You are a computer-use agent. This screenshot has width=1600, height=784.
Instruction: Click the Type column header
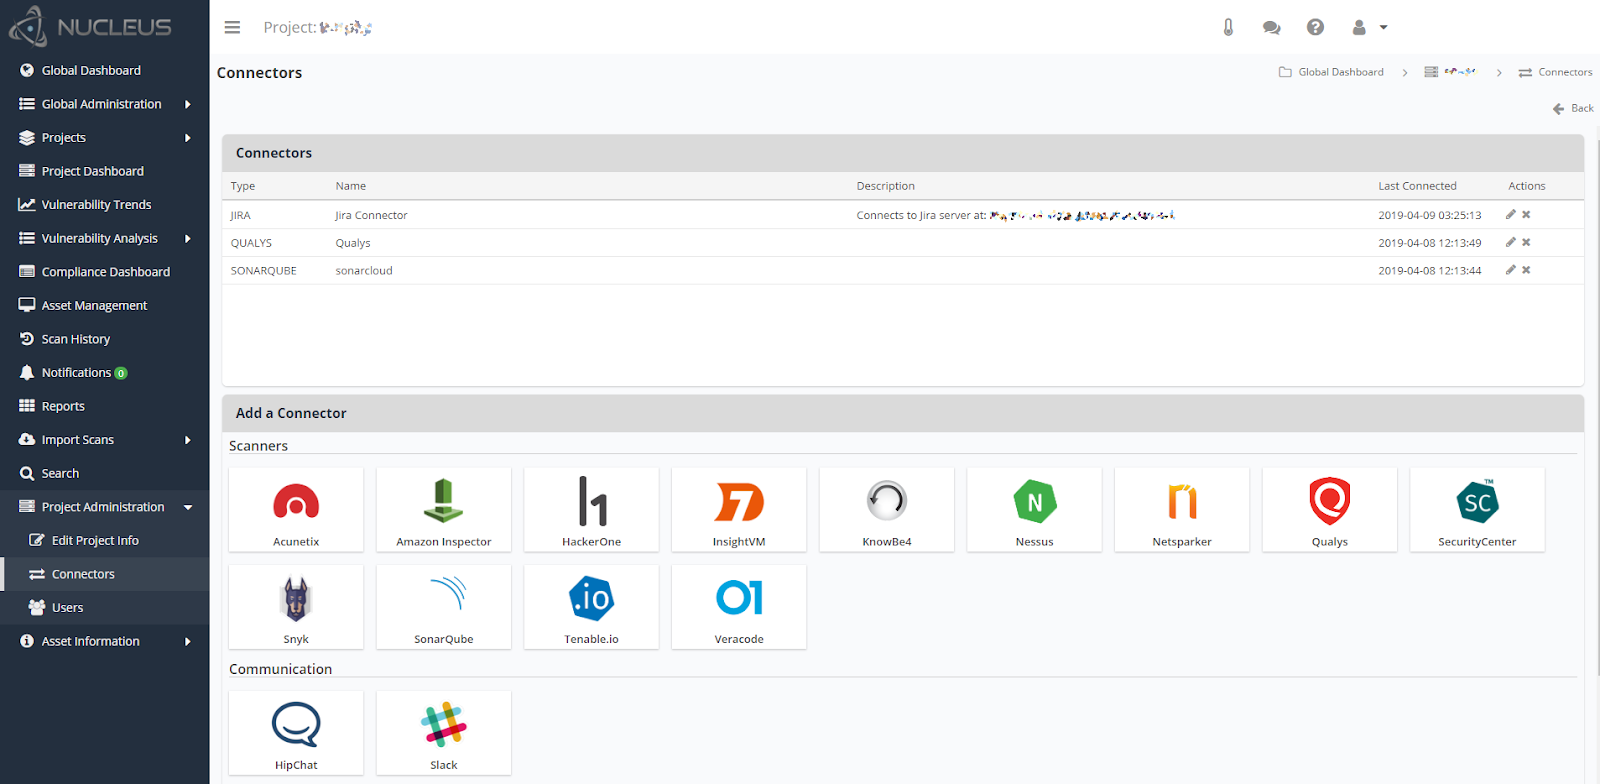tap(243, 186)
